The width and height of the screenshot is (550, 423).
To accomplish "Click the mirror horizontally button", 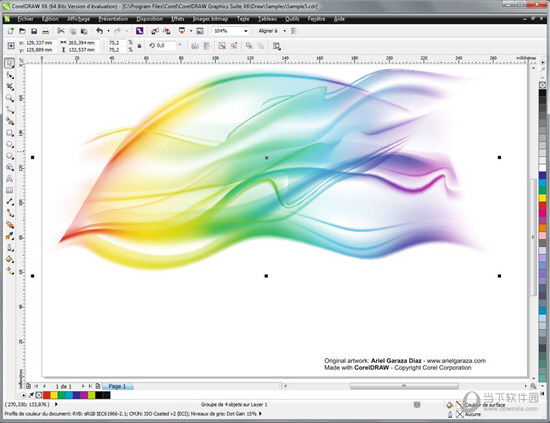I will pos(195,46).
